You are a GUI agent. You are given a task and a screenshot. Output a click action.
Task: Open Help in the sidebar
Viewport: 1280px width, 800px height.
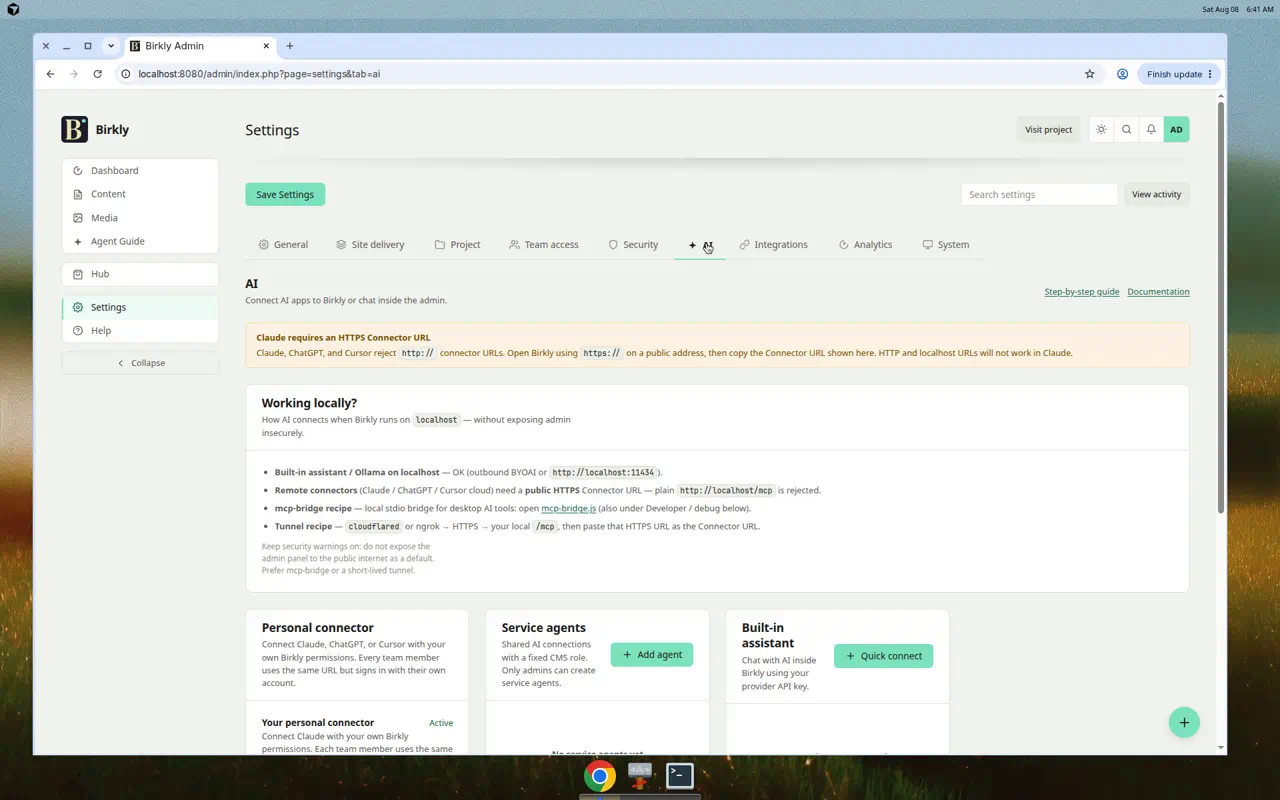140,331
